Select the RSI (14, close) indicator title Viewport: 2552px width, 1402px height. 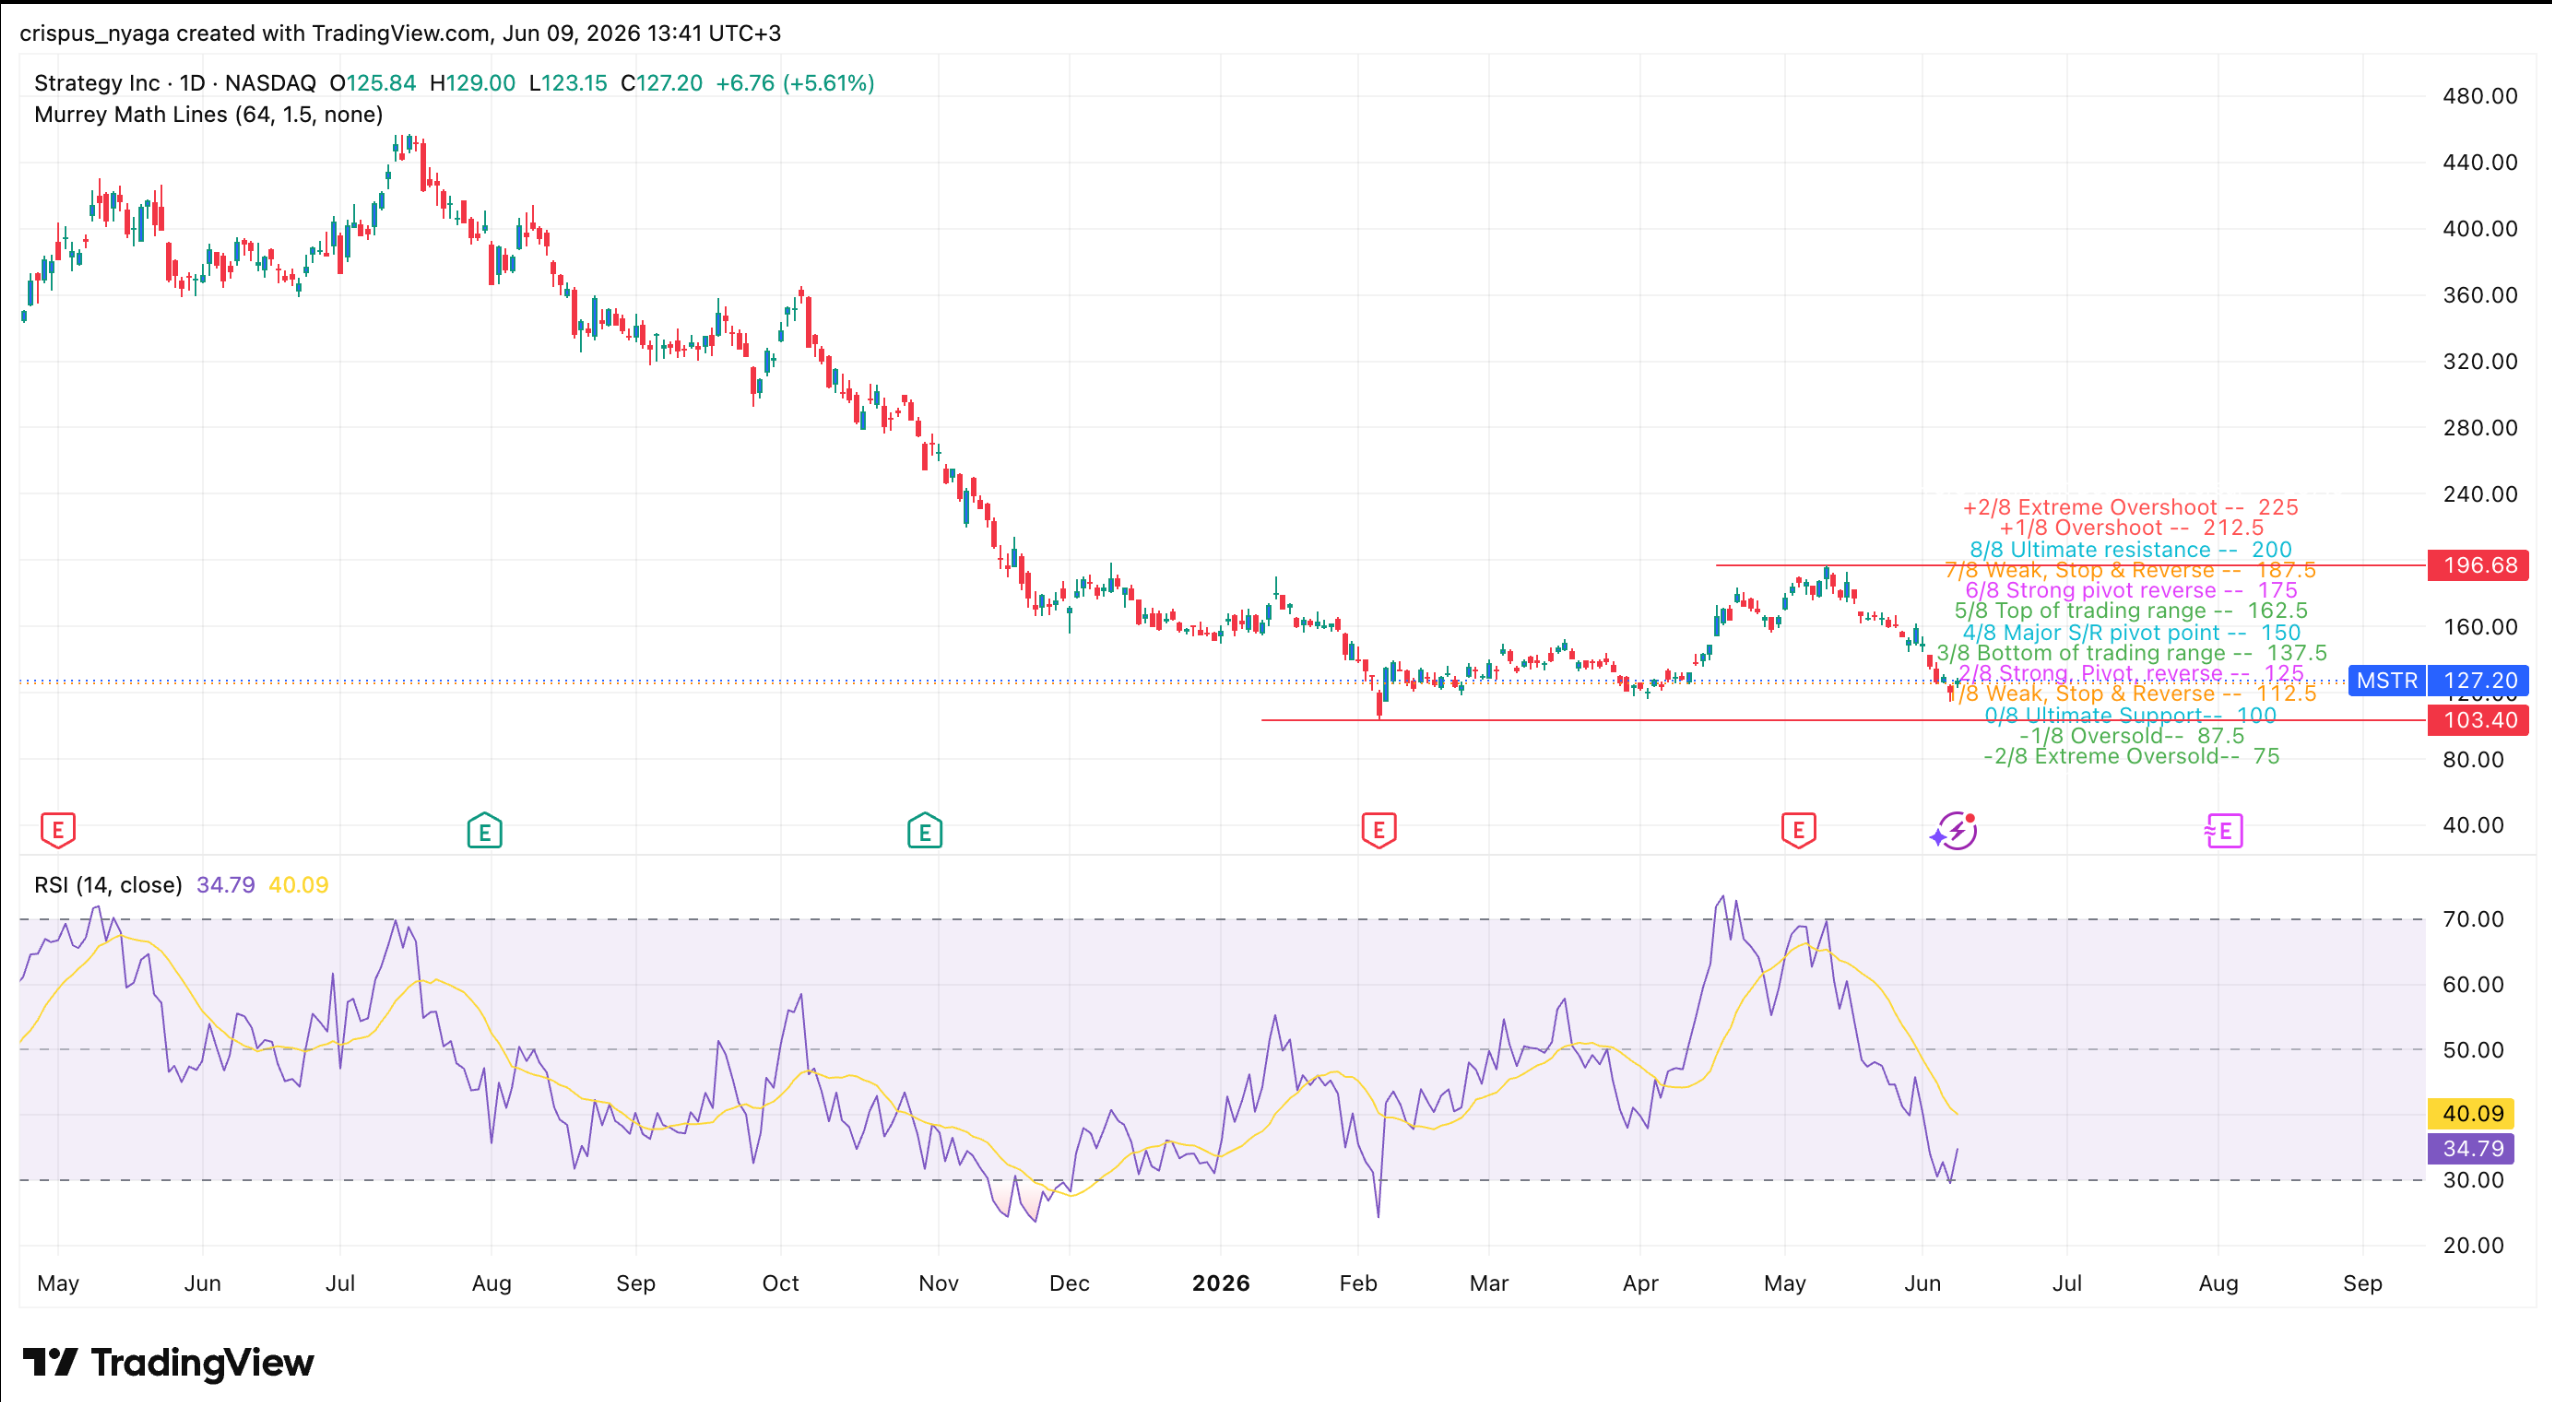pyautogui.click(x=108, y=885)
